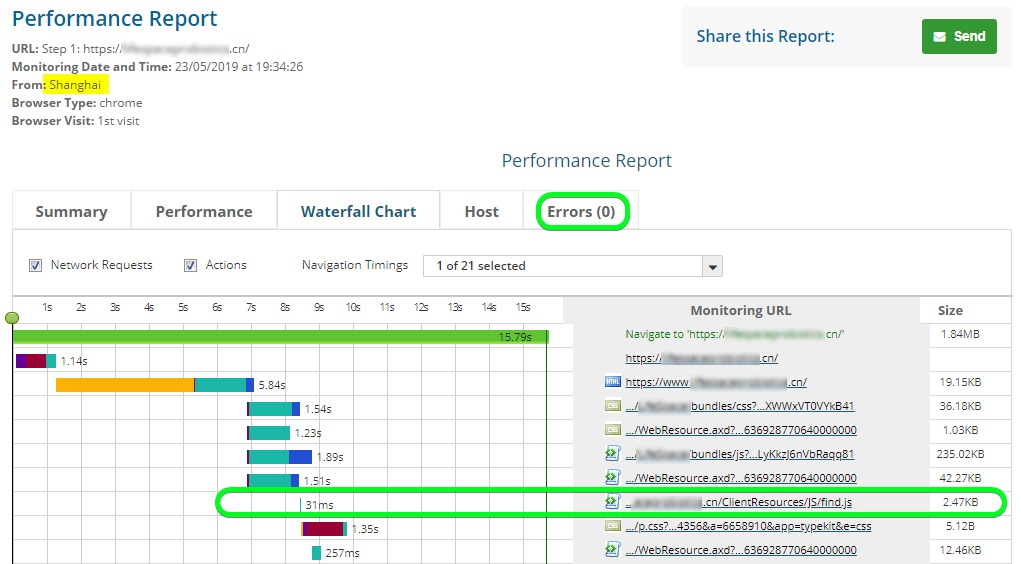The width and height of the screenshot is (1021, 564).
Task: Click the green circle timeline marker
Action: [12, 318]
